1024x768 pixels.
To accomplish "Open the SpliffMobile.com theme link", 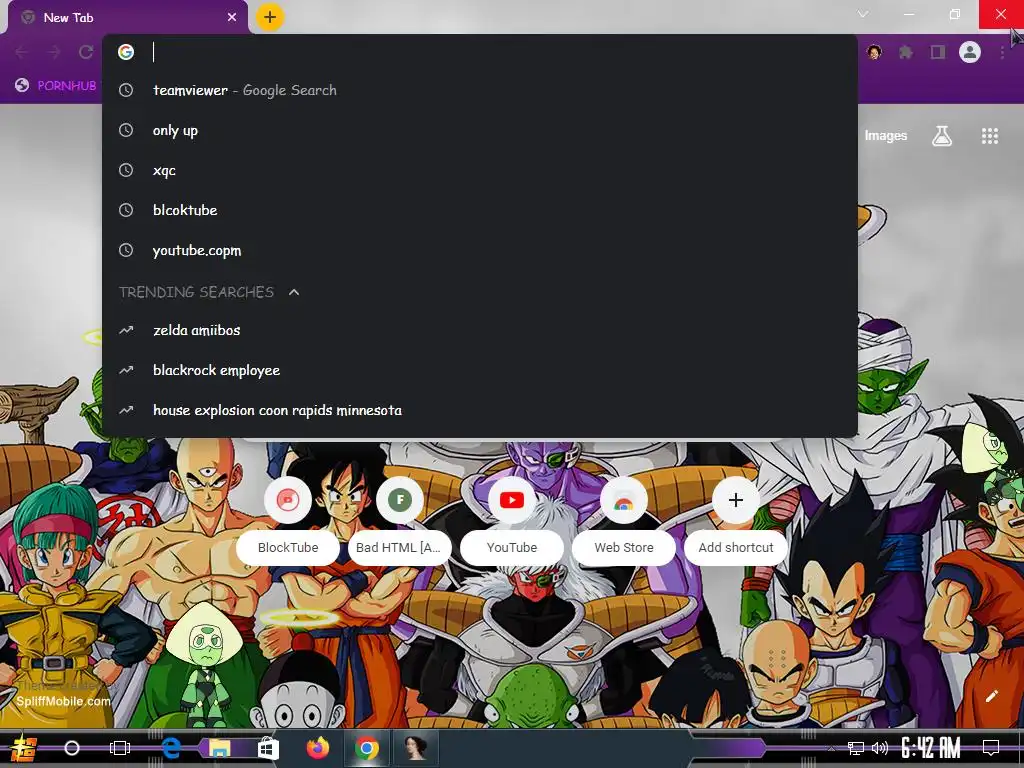I will [x=63, y=701].
